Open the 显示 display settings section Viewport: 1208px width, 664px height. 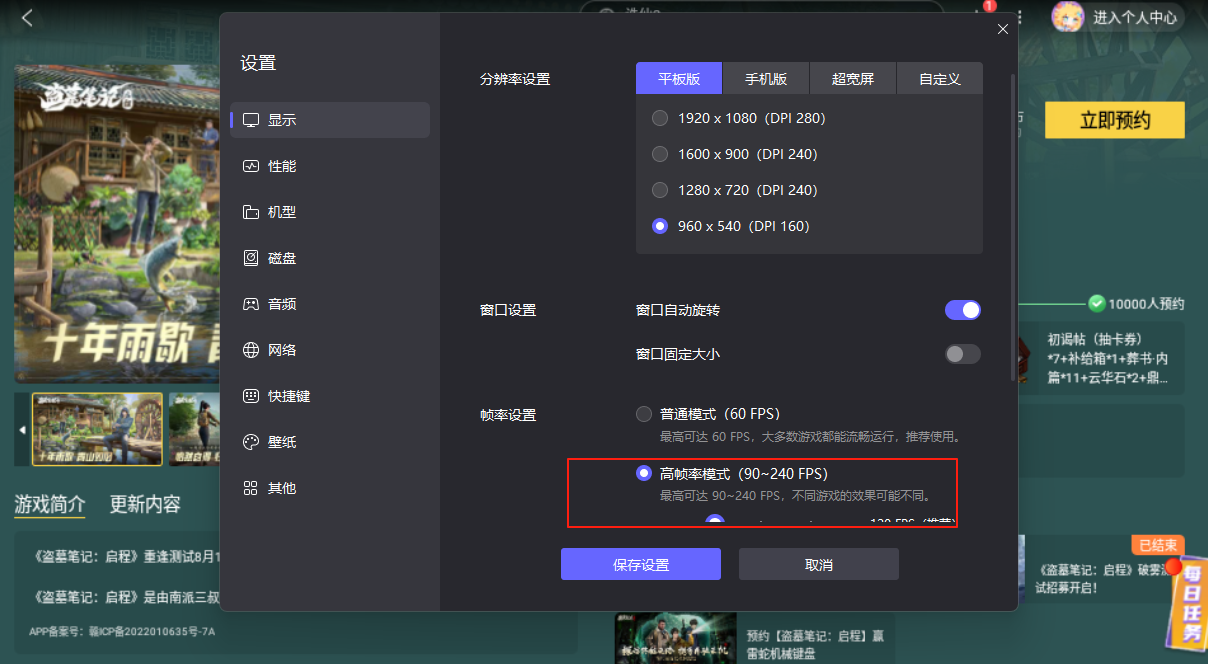click(330, 120)
